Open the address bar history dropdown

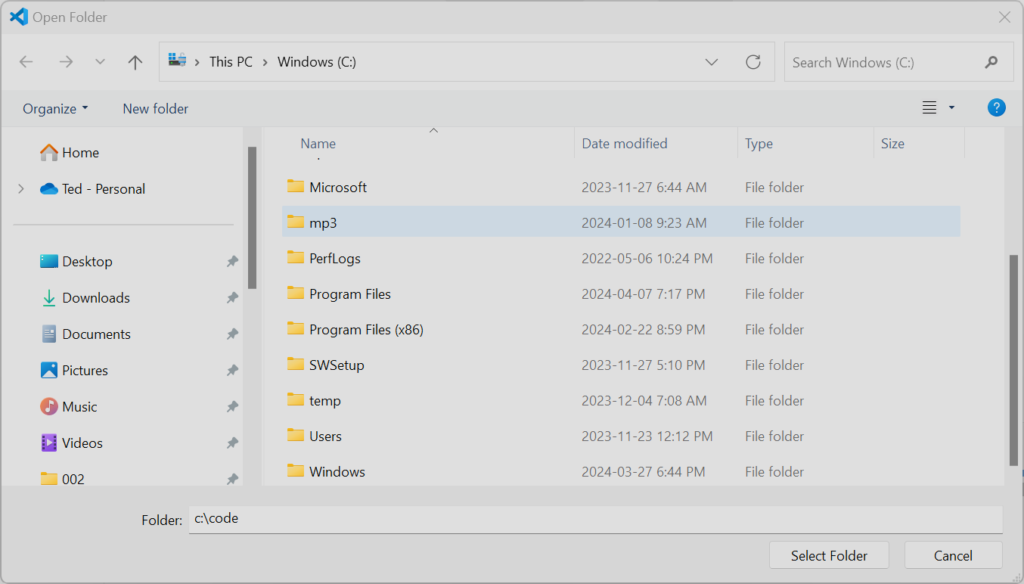(711, 62)
